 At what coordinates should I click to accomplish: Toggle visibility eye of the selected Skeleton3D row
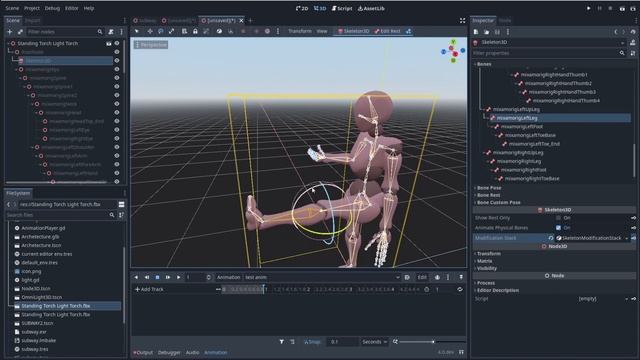click(x=117, y=60)
